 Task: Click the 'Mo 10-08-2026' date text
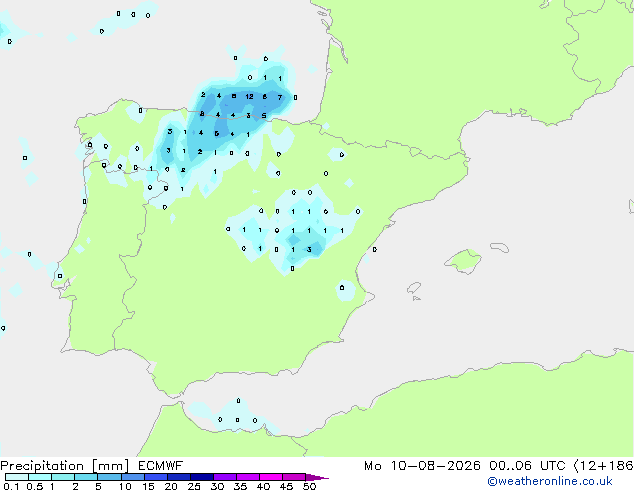[422, 466]
